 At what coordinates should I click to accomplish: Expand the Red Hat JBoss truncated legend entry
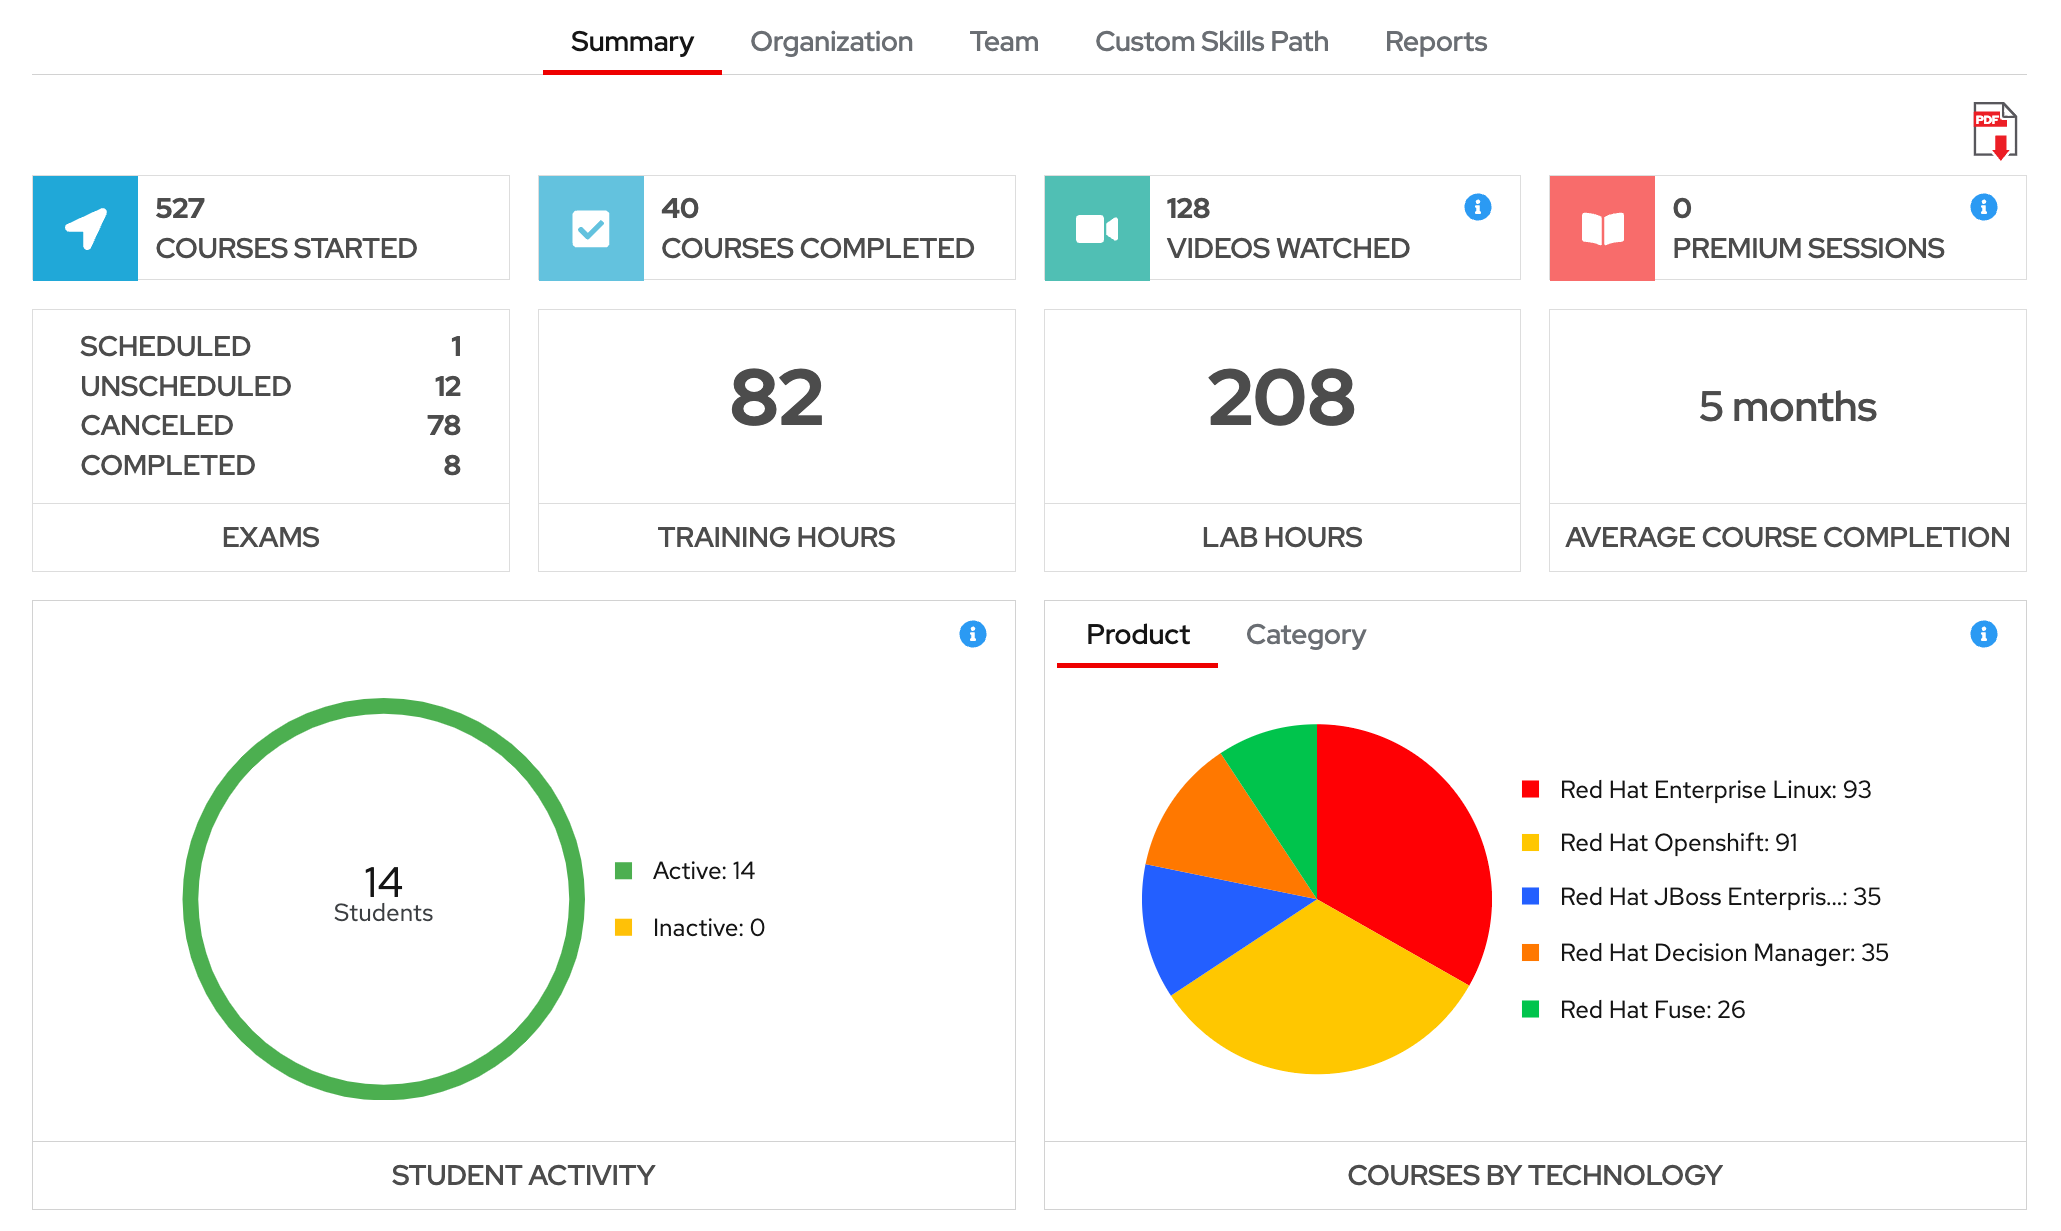click(x=1720, y=897)
